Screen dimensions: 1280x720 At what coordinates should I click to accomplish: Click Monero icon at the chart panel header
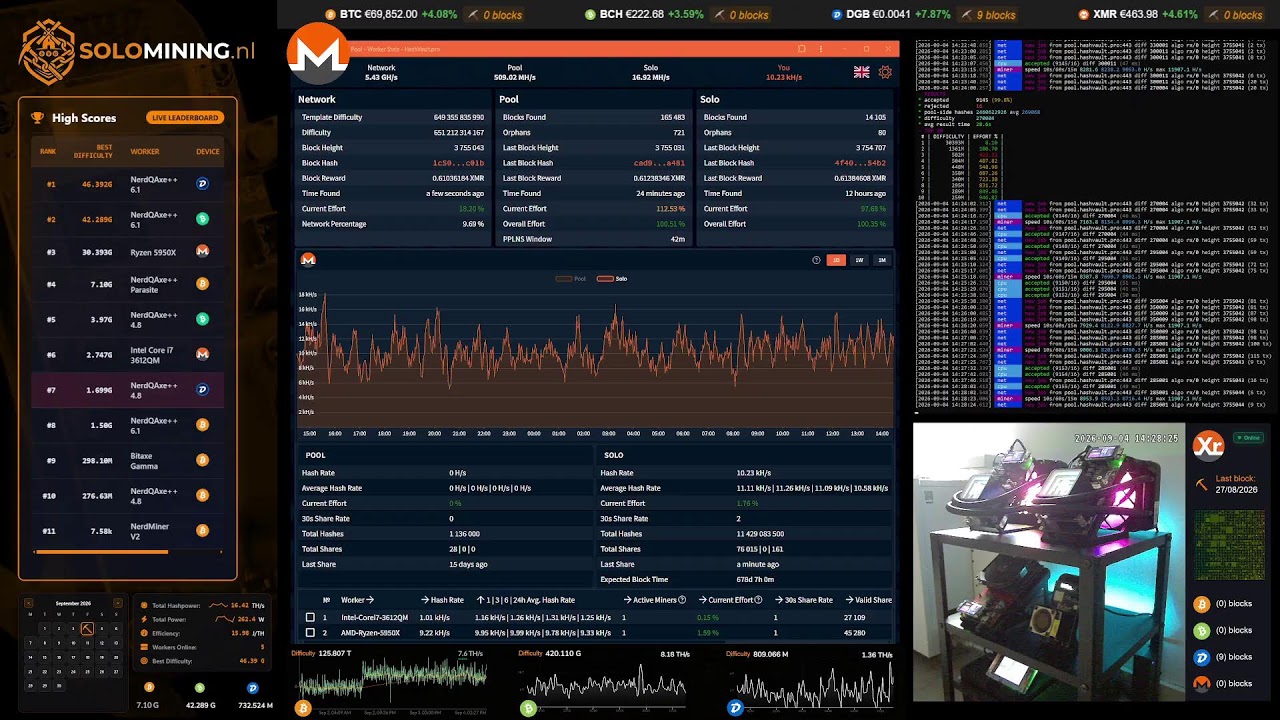point(308,260)
